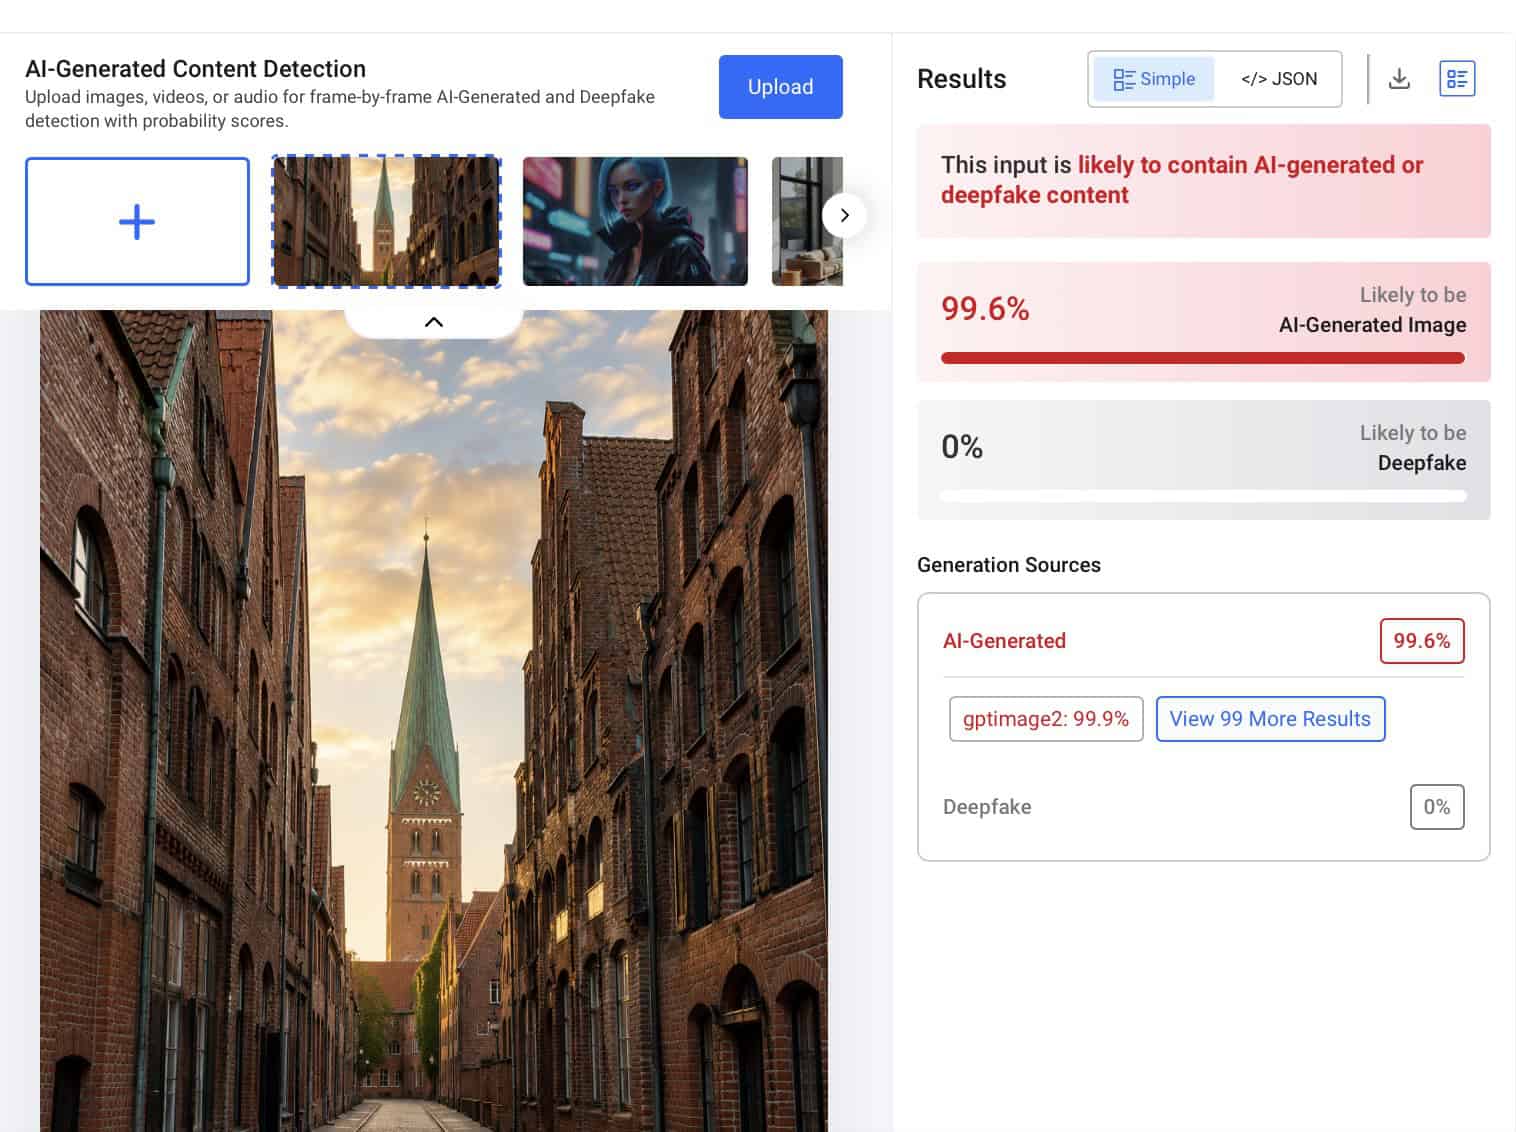This screenshot has height=1132, width=1516.
Task: Download the results with the download icon
Action: pos(1400,79)
